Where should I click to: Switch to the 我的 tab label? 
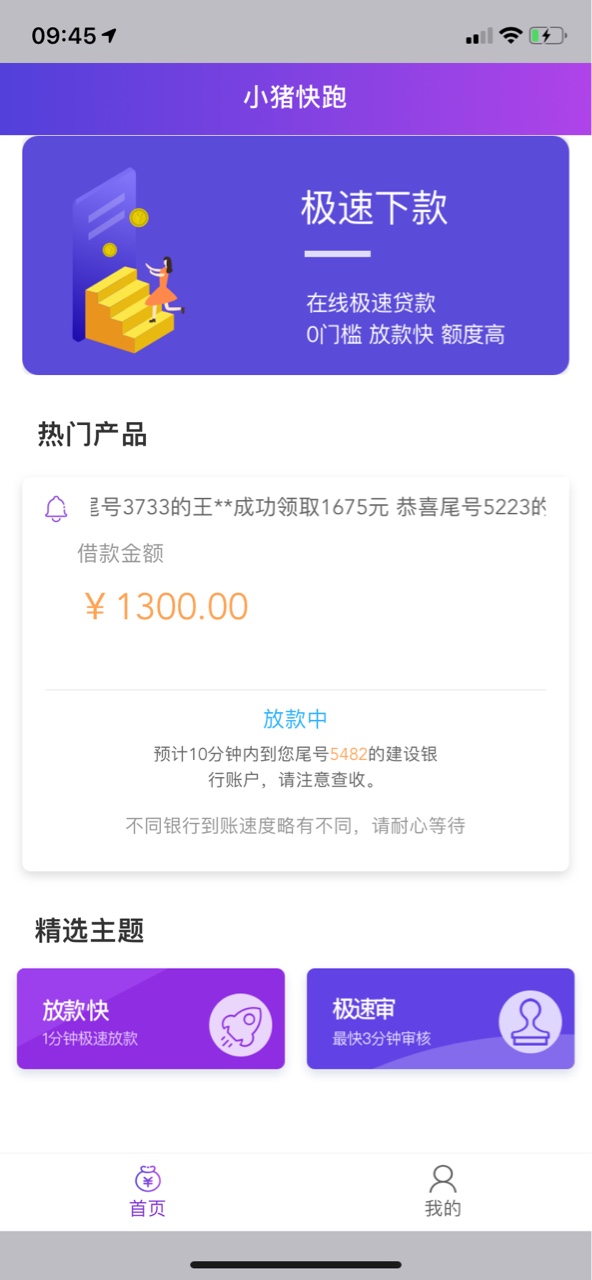442,1208
